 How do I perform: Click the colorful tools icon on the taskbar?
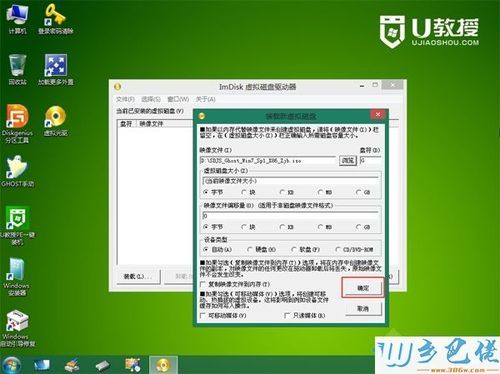tap(133, 365)
